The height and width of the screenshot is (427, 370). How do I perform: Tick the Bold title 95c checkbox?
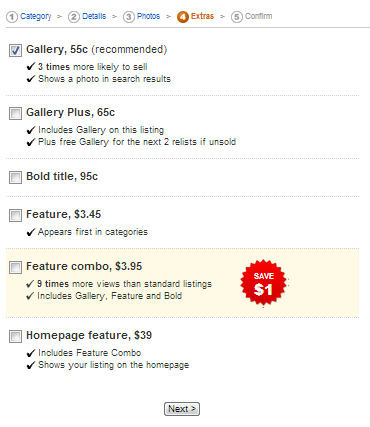point(15,177)
